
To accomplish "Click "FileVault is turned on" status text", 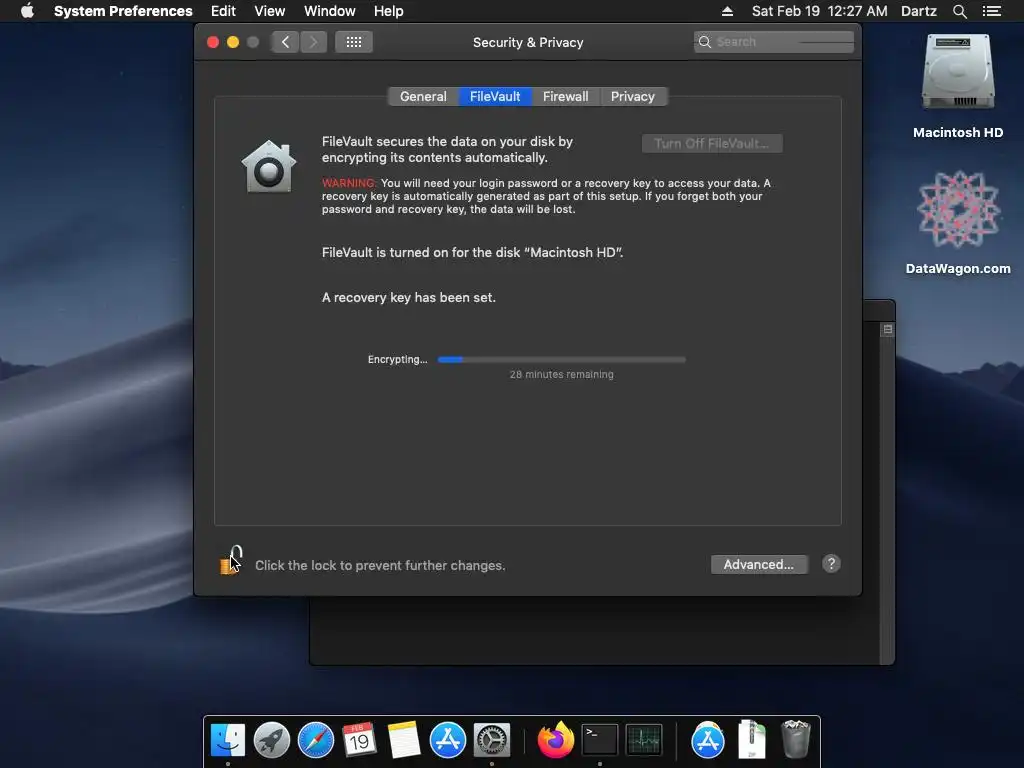I will pyautogui.click(x=472, y=253).
